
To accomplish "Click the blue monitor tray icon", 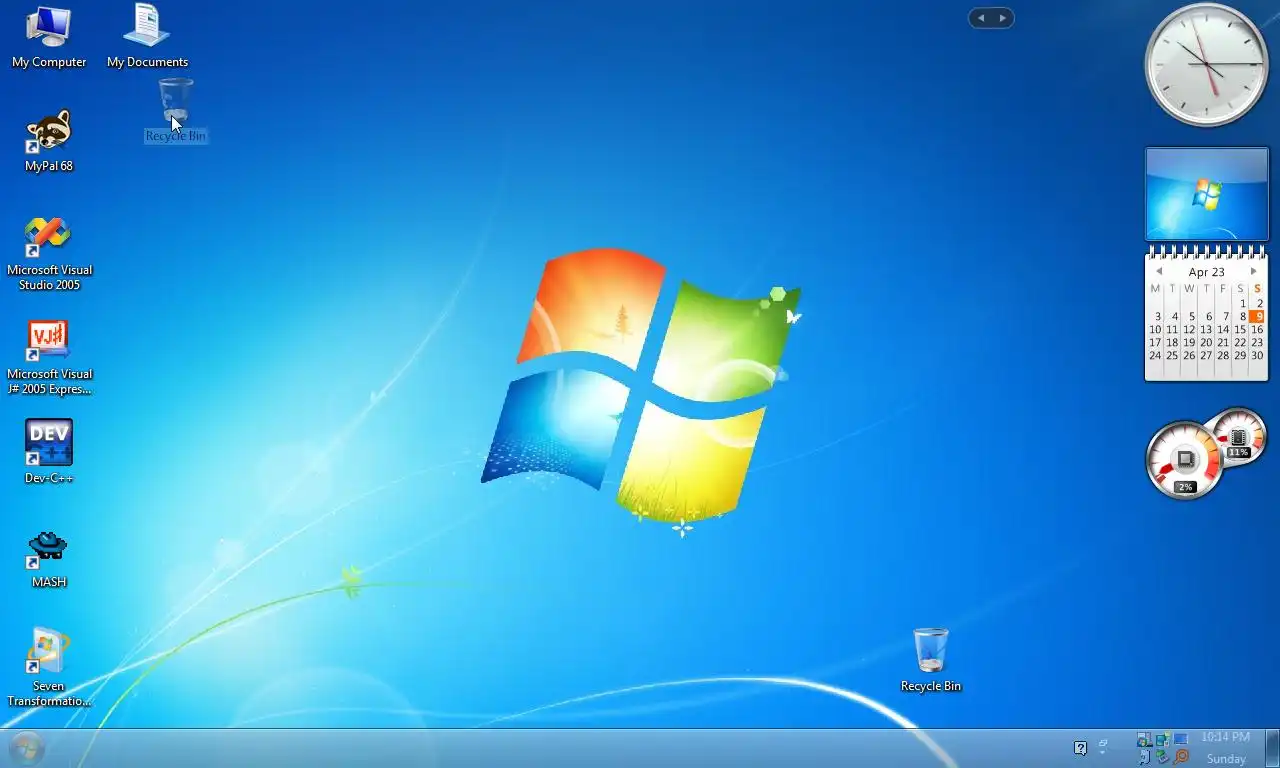I will tap(1181, 739).
